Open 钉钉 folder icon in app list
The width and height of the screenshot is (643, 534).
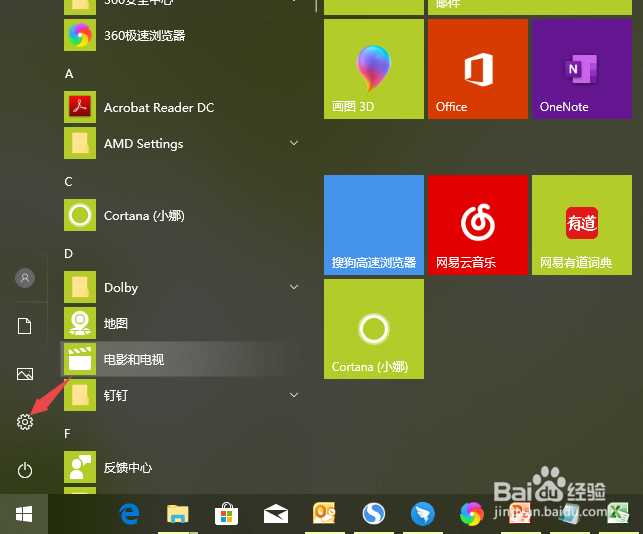80,395
